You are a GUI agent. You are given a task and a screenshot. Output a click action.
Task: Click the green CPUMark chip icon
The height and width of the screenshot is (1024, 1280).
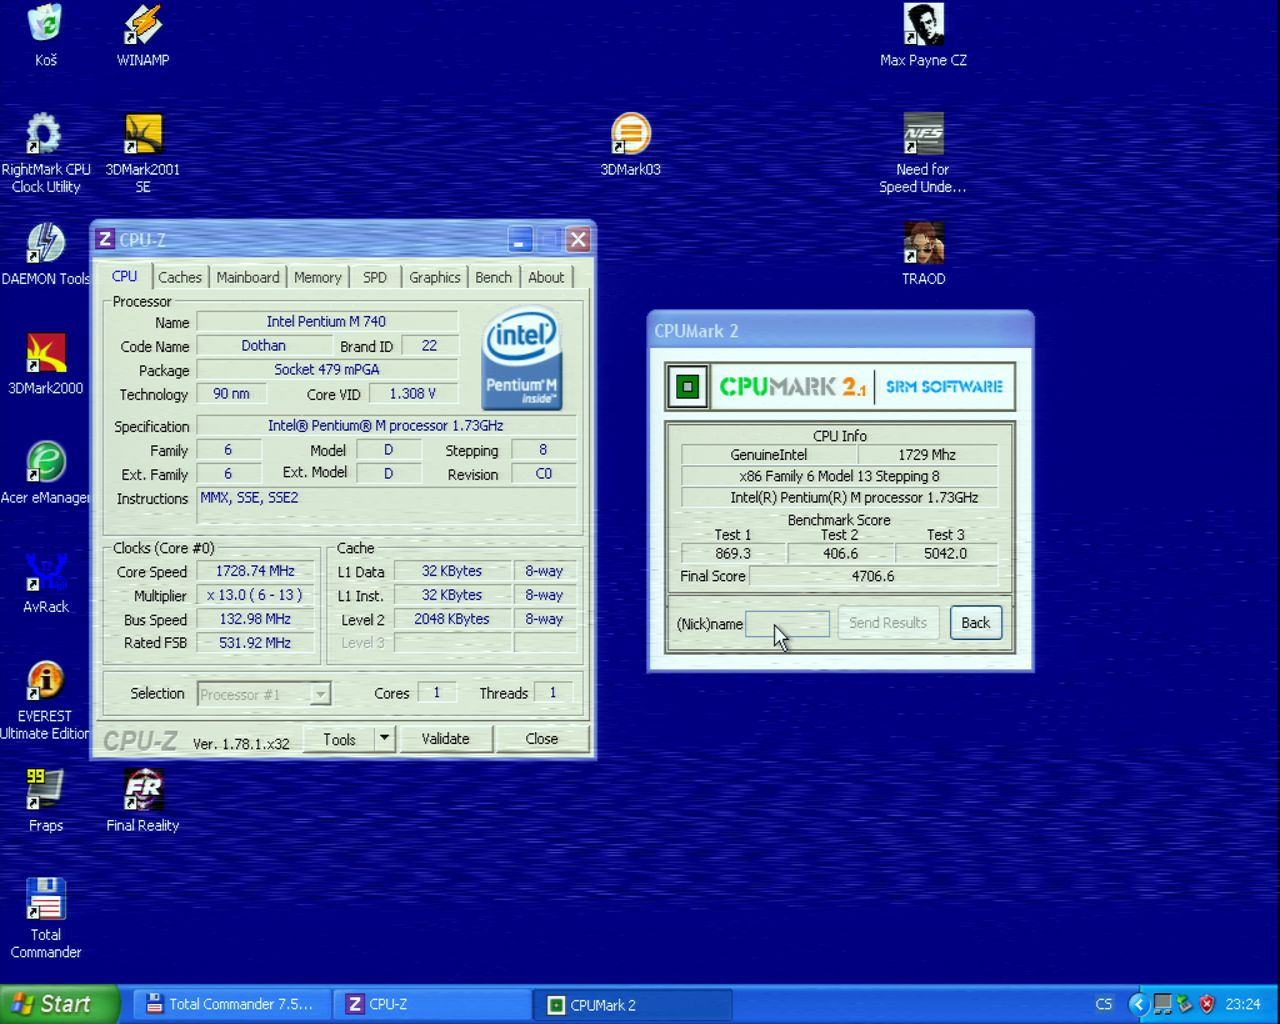tap(687, 387)
